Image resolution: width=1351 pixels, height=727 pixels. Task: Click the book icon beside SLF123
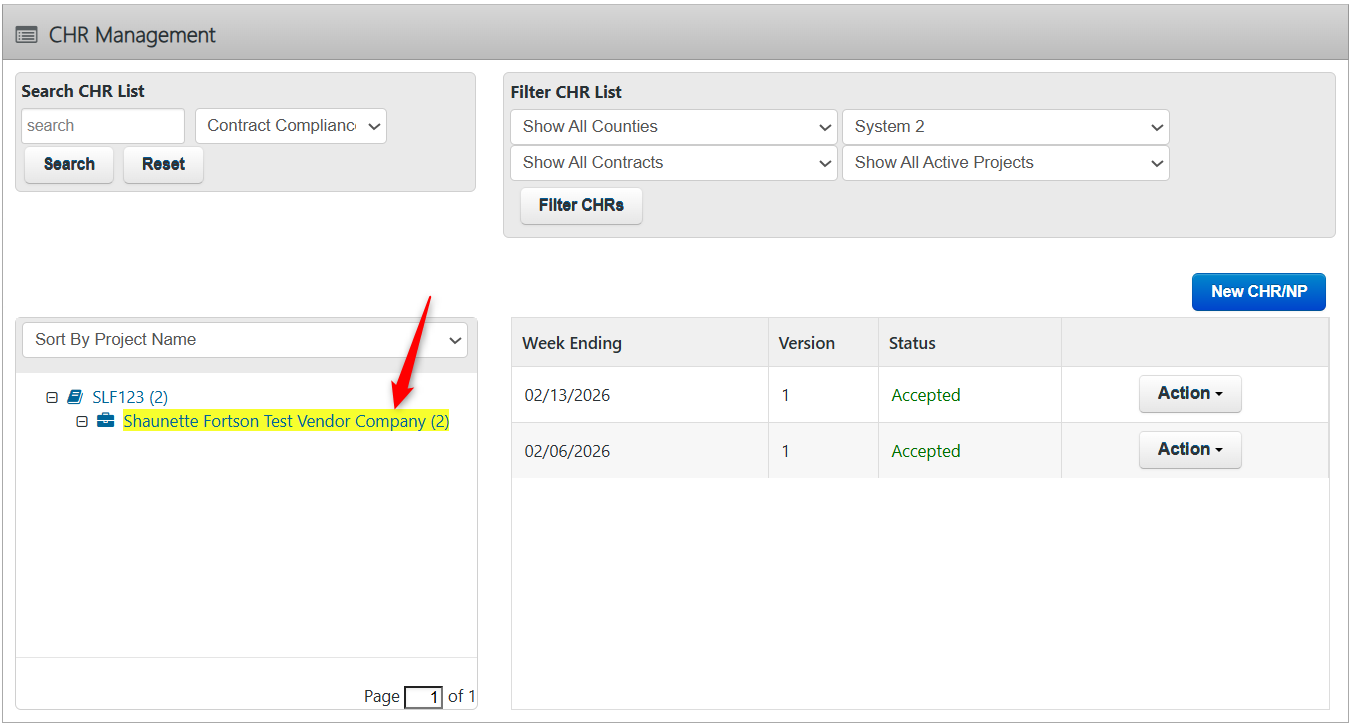(x=74, y=397)
